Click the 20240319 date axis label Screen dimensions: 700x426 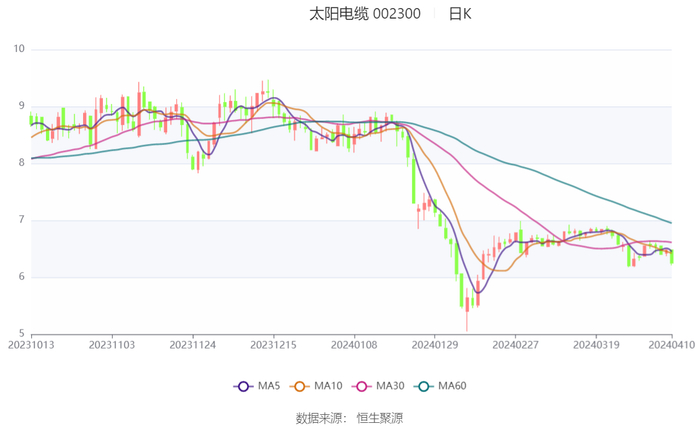point(595,345)
